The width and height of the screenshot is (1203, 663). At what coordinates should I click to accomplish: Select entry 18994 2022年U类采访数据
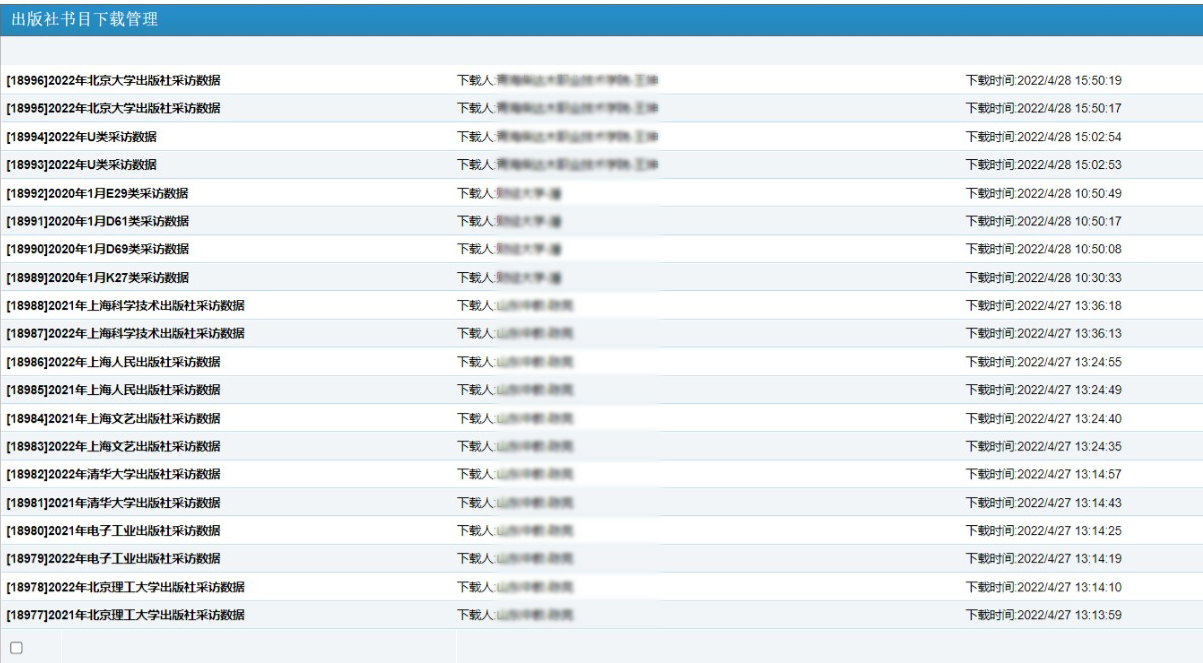pyautogui.click(x=81, y=137)
